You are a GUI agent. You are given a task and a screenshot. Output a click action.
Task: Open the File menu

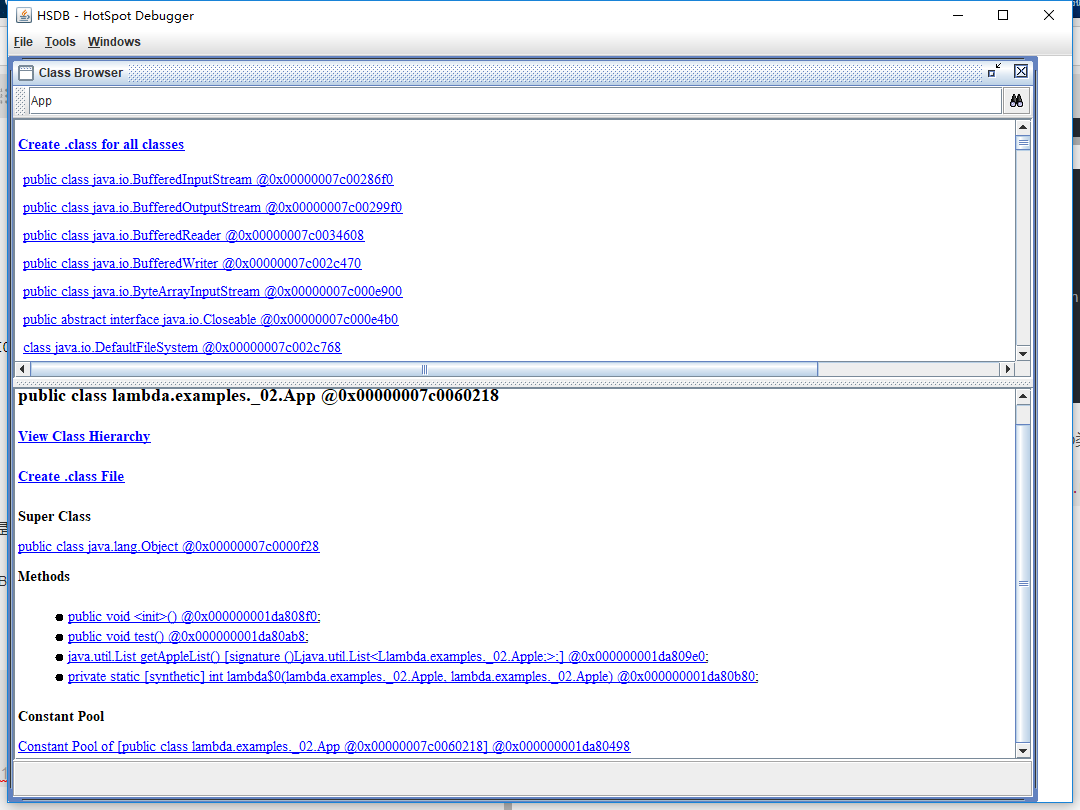coord(23,42)
